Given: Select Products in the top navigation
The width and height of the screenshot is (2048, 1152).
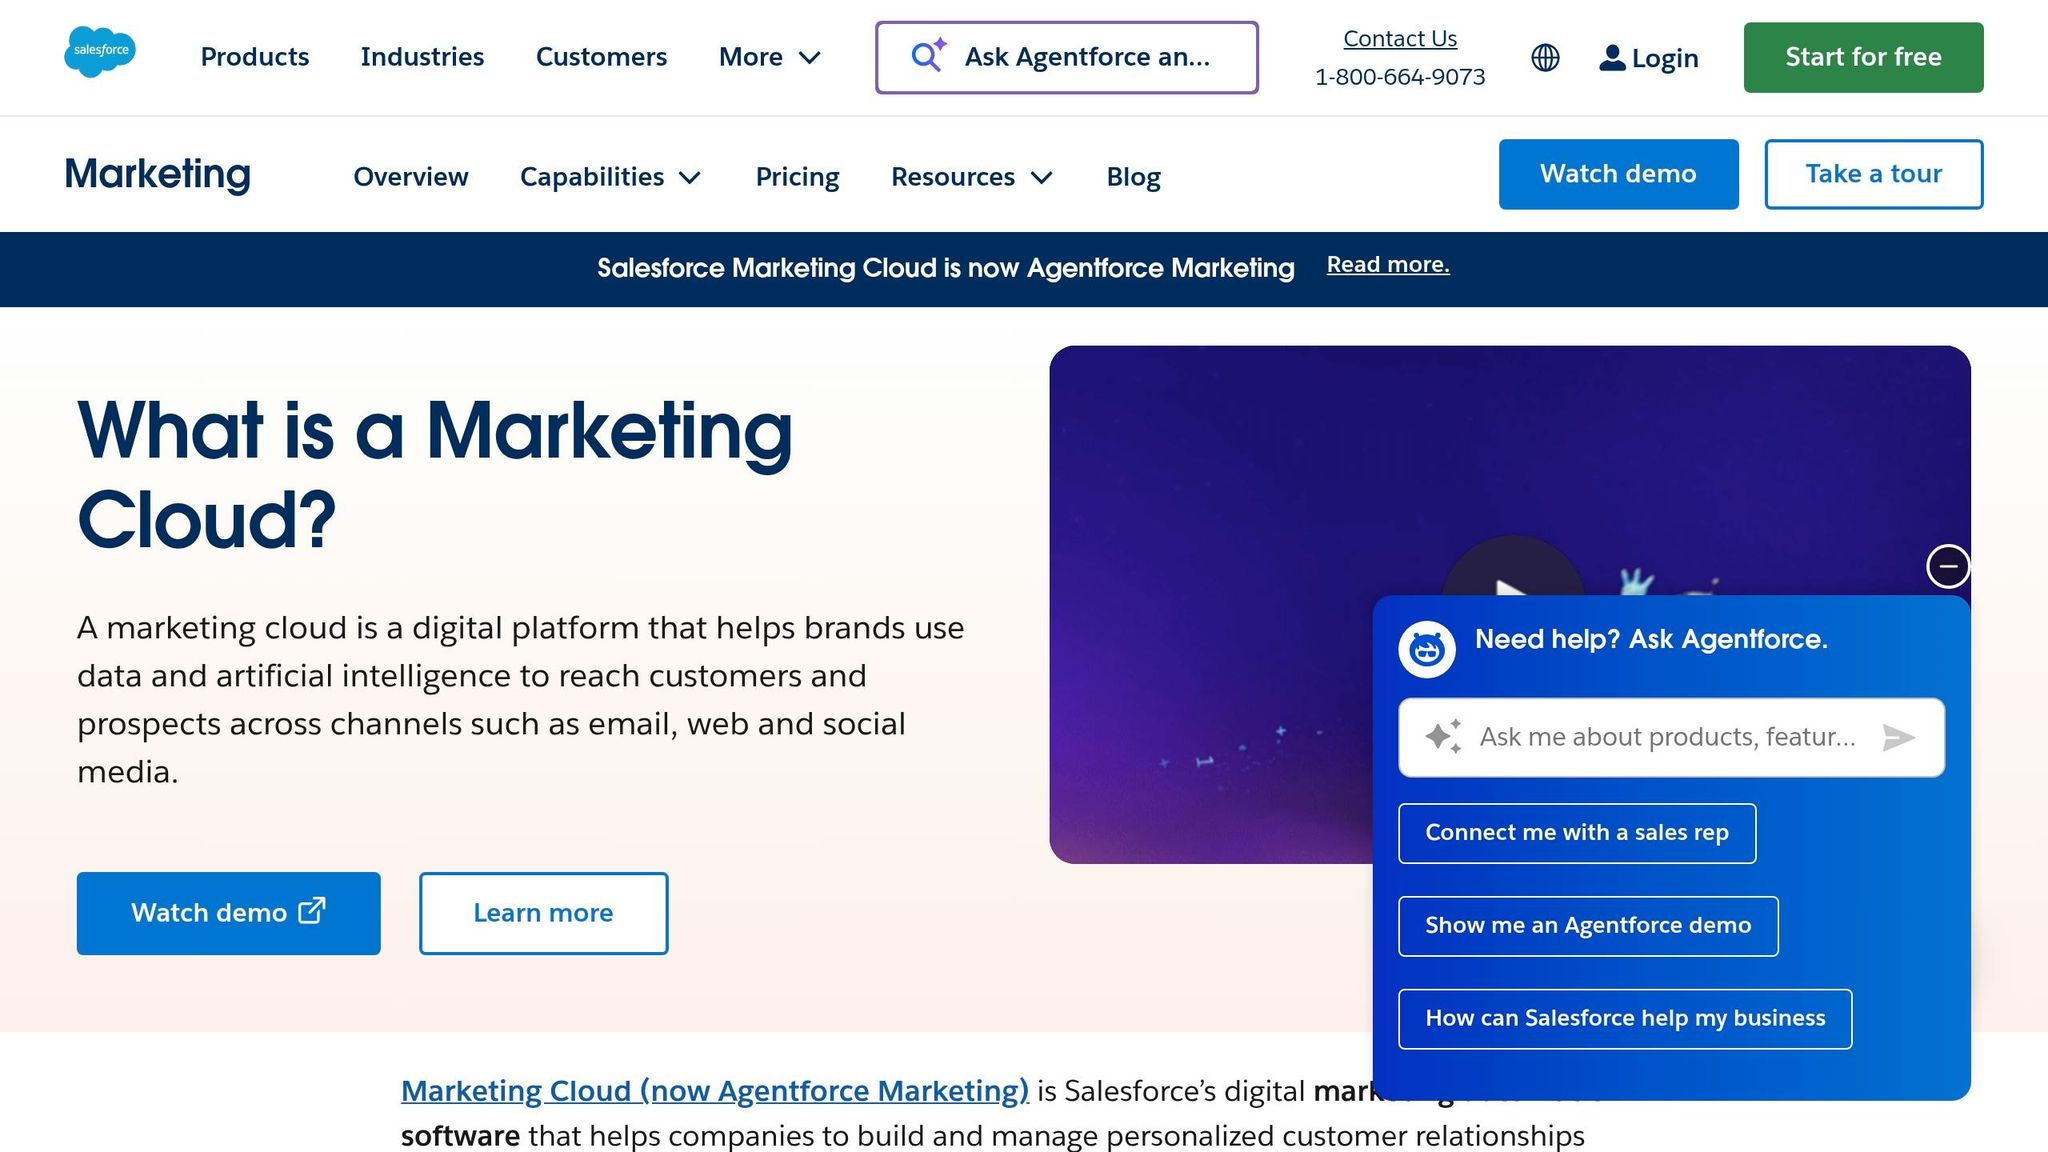Looking at the screenshot, I should pos(254,57).
